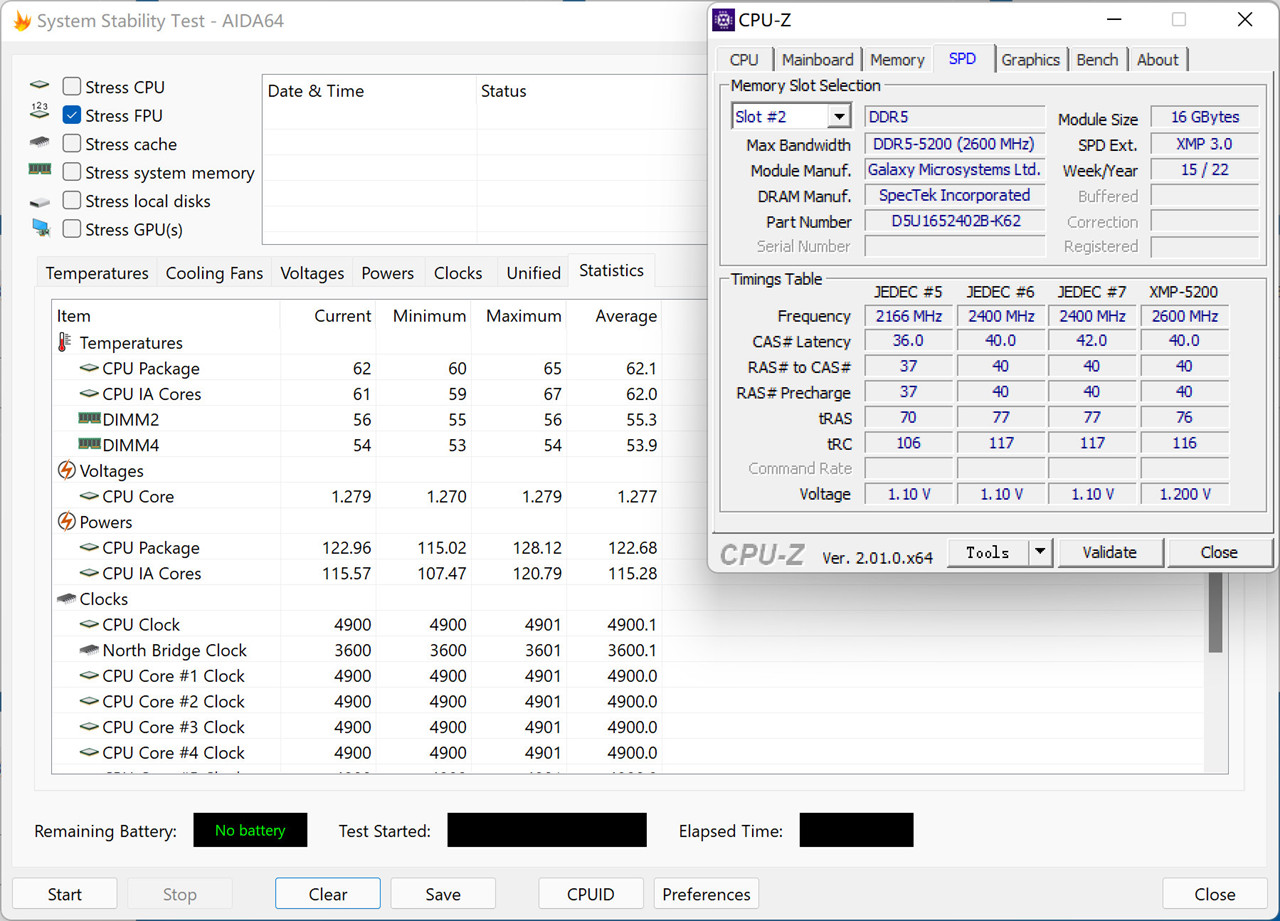Image resolution: width=1280 pixels, height=921 pixels.
Task: Click the CPU-Z logo in its title bar
Action: [x=723, y=19]
